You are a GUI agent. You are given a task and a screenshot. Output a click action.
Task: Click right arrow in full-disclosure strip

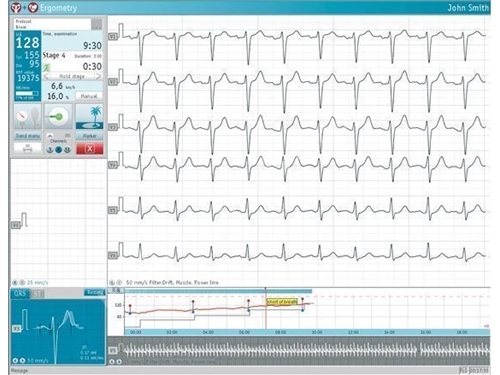tap(119, 361)
